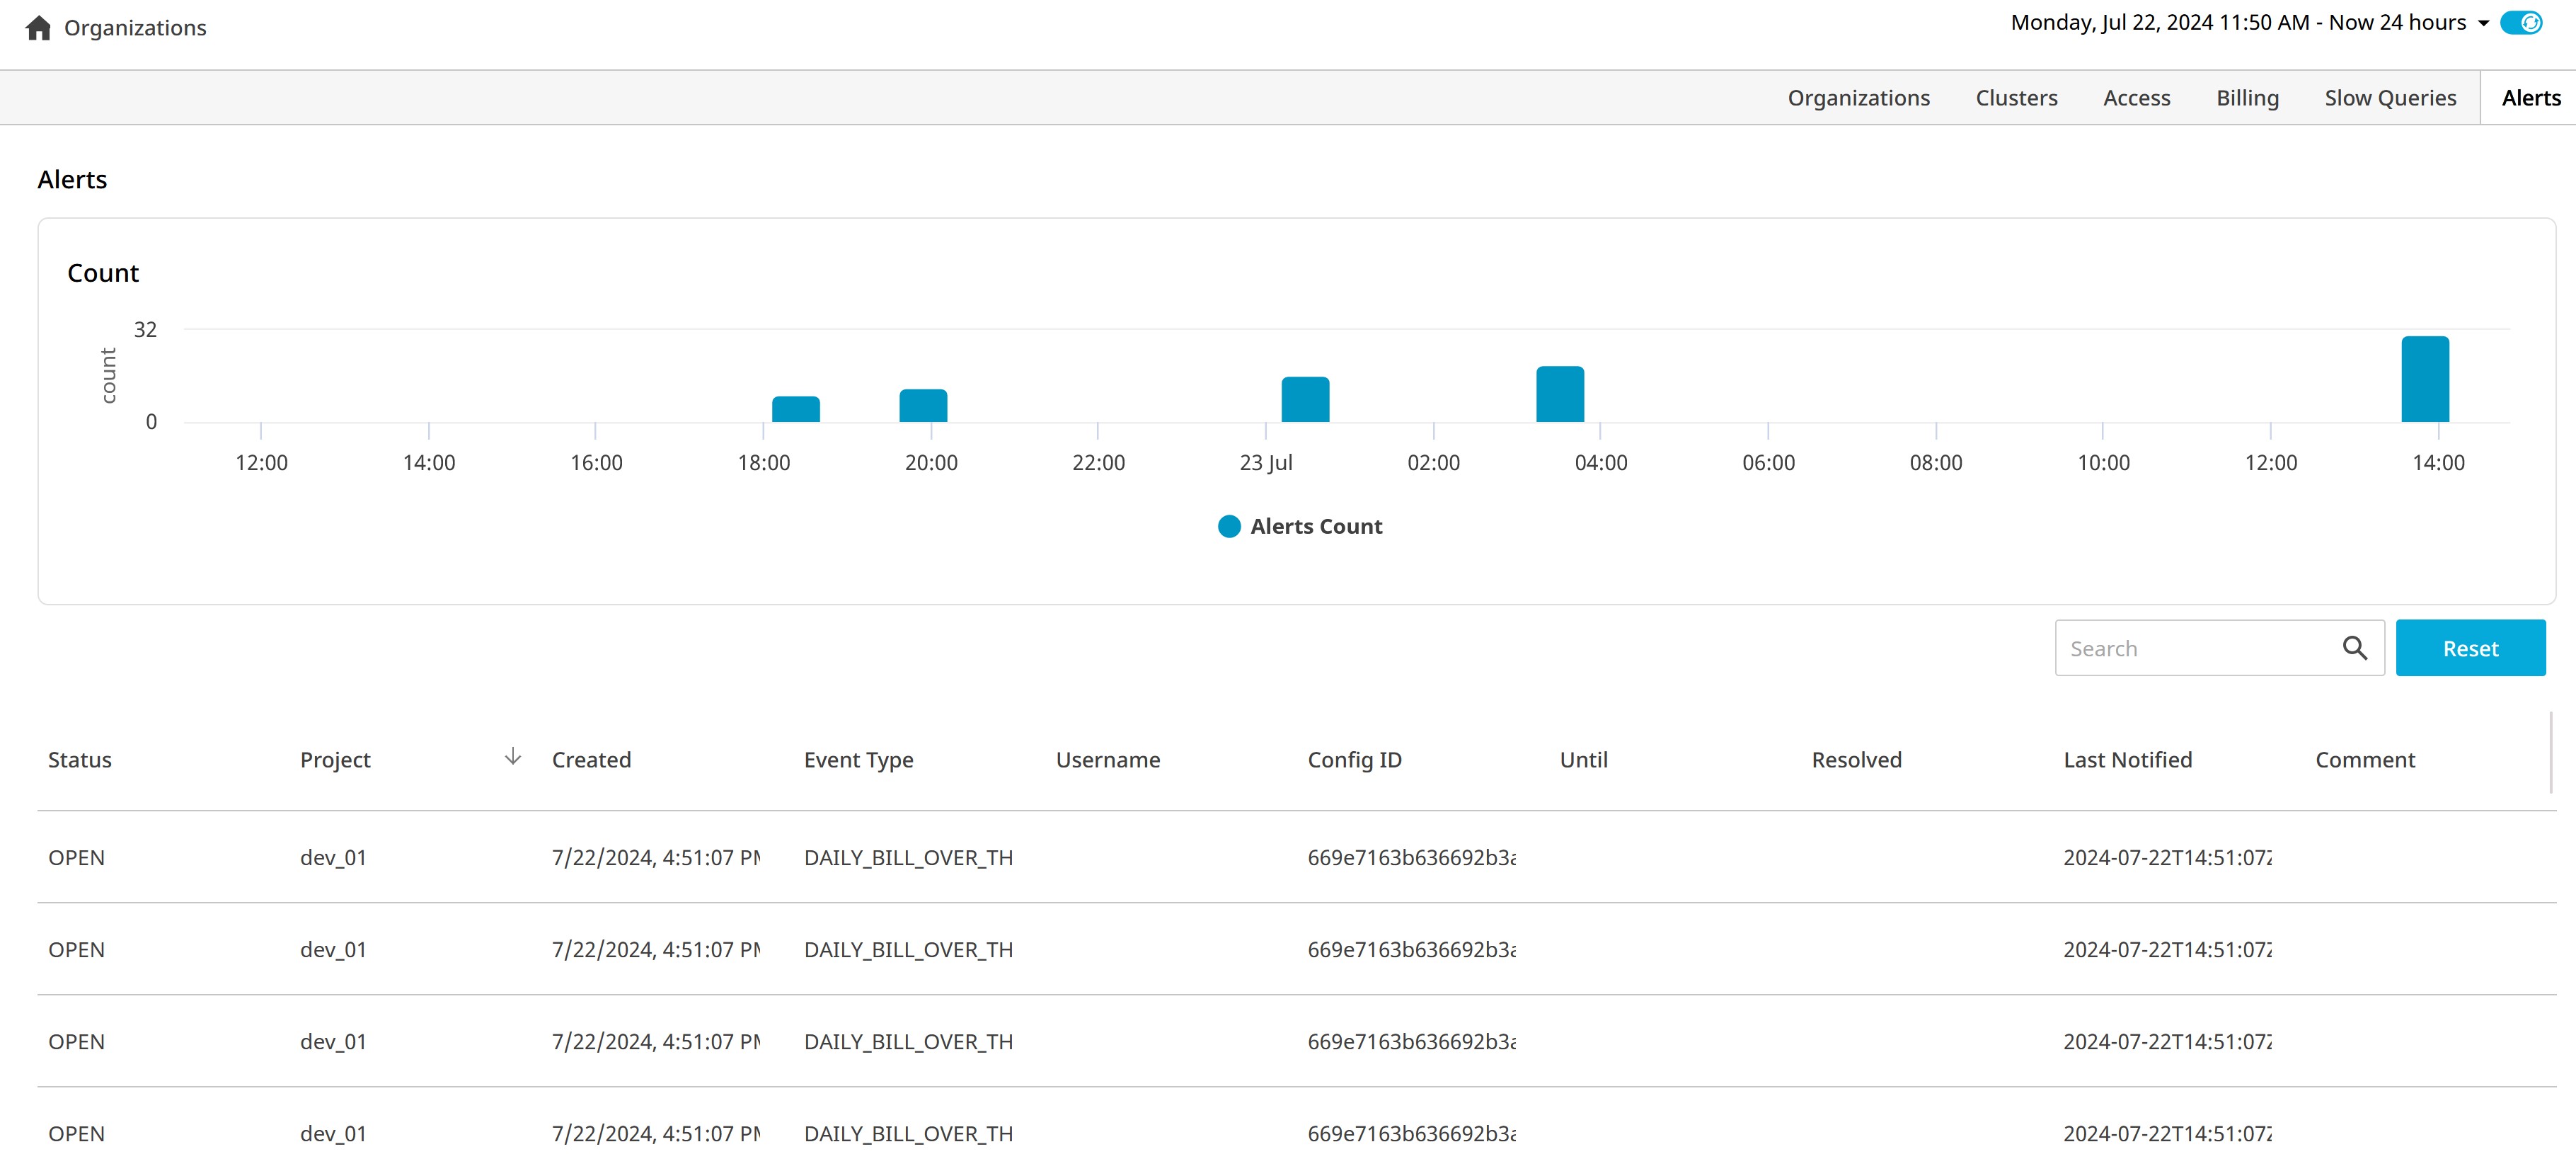The width and height of the screenshot is (2576, 1154).
Task: Click the tallest bar near 14:00
Action: 2425,380
